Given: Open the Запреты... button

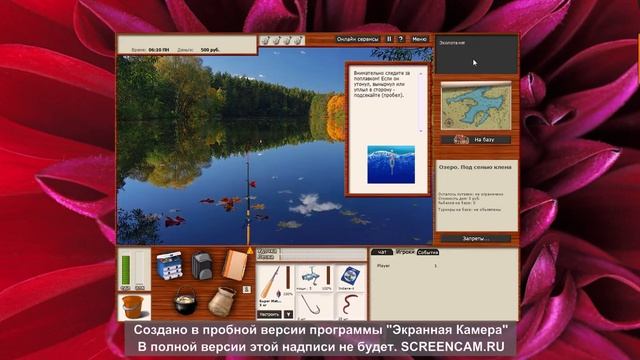Looking at the screenshot, I should 476,238.
